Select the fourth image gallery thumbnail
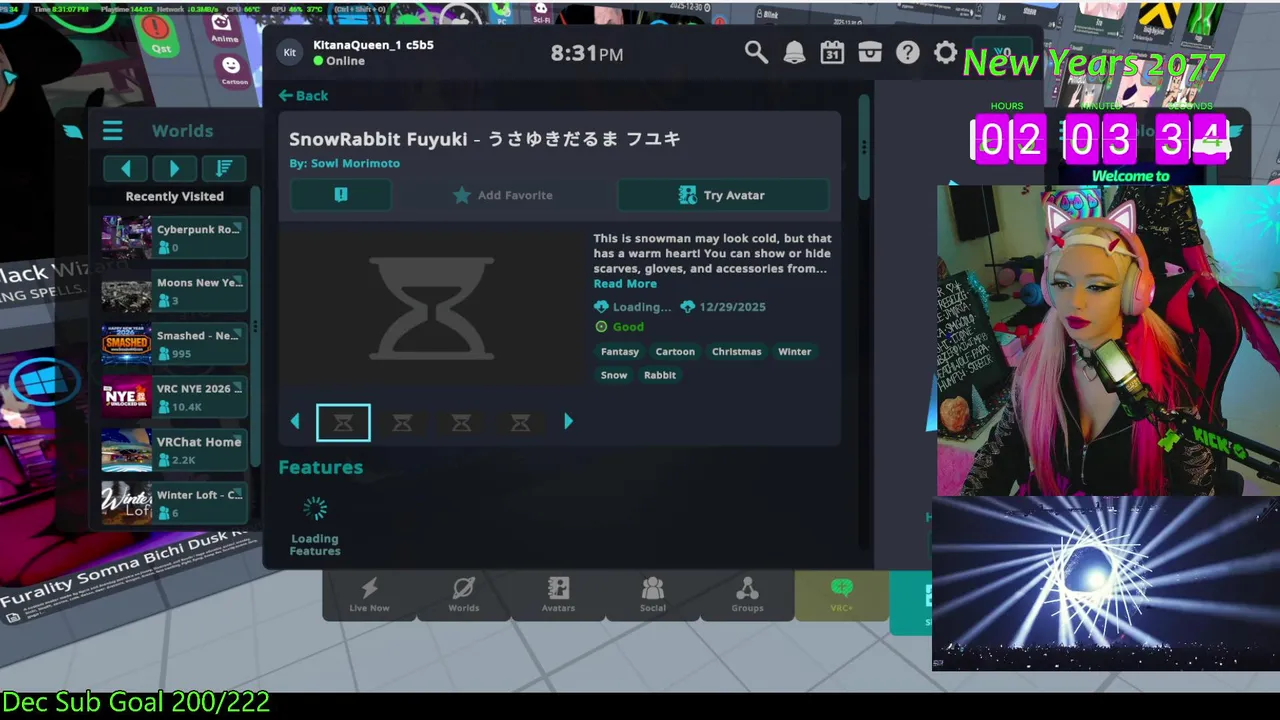 520,423
